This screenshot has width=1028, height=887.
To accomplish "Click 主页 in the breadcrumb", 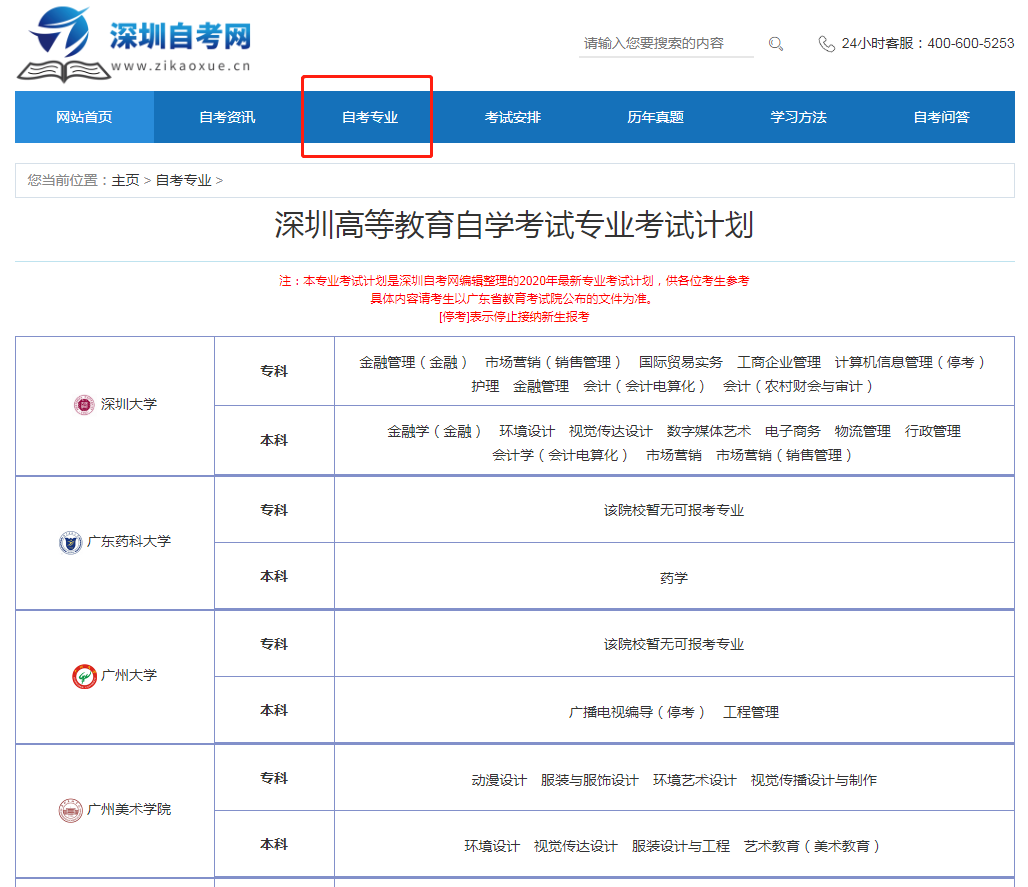I will (x=125, y=180).
